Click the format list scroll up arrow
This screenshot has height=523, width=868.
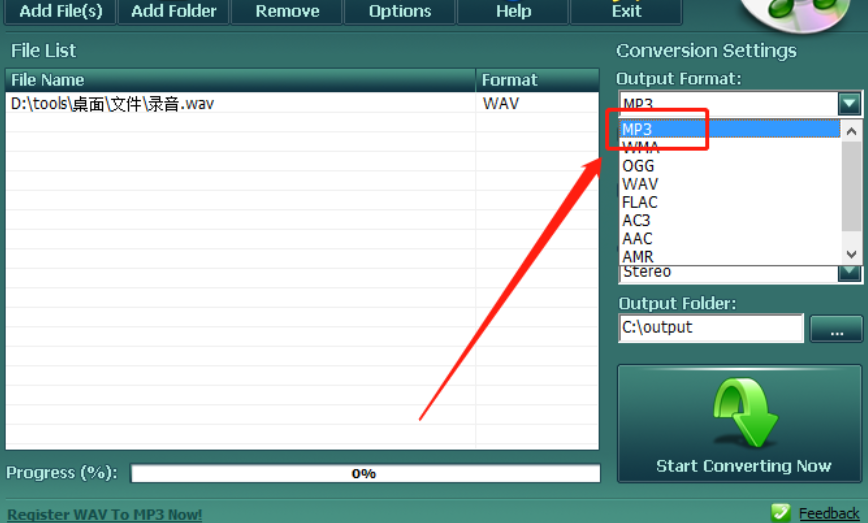click(851, 131)
